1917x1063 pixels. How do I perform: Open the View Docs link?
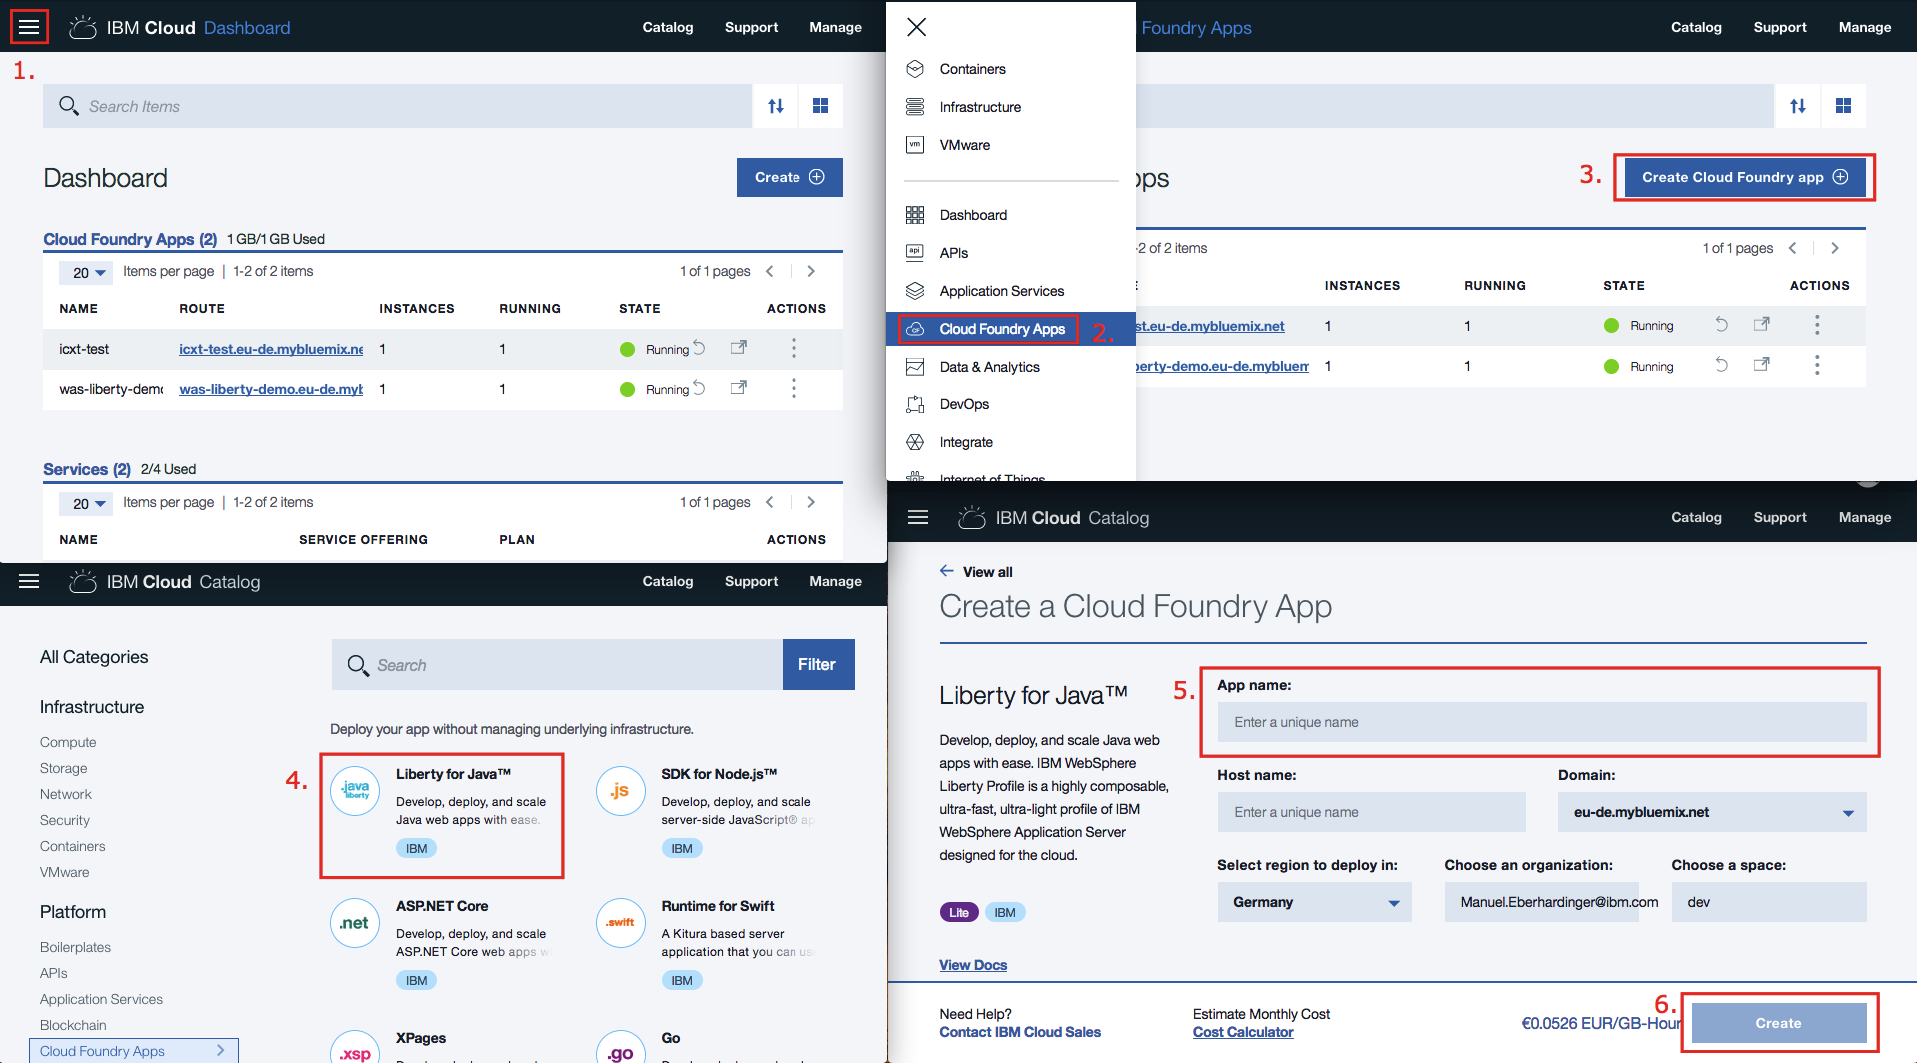(973, 965)
